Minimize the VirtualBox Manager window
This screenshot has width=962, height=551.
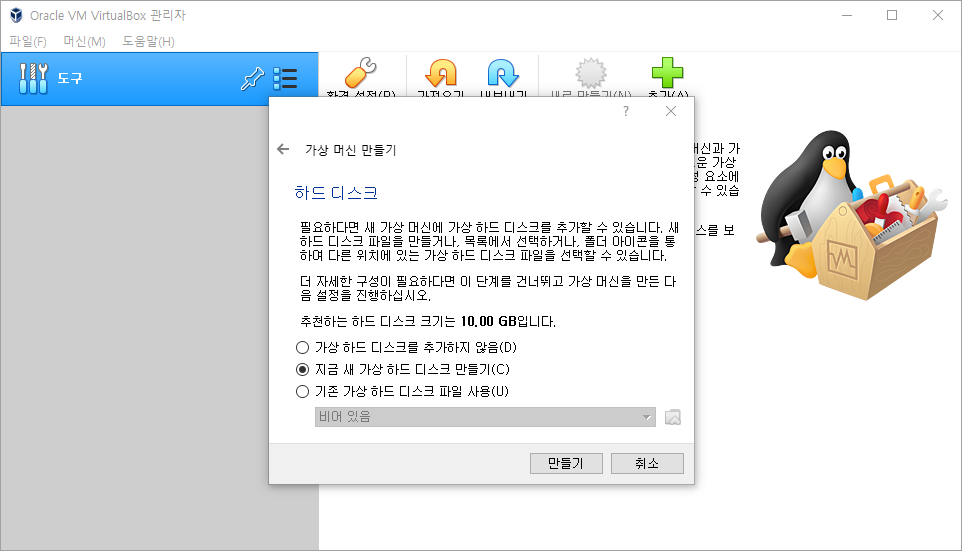(847, 15)
